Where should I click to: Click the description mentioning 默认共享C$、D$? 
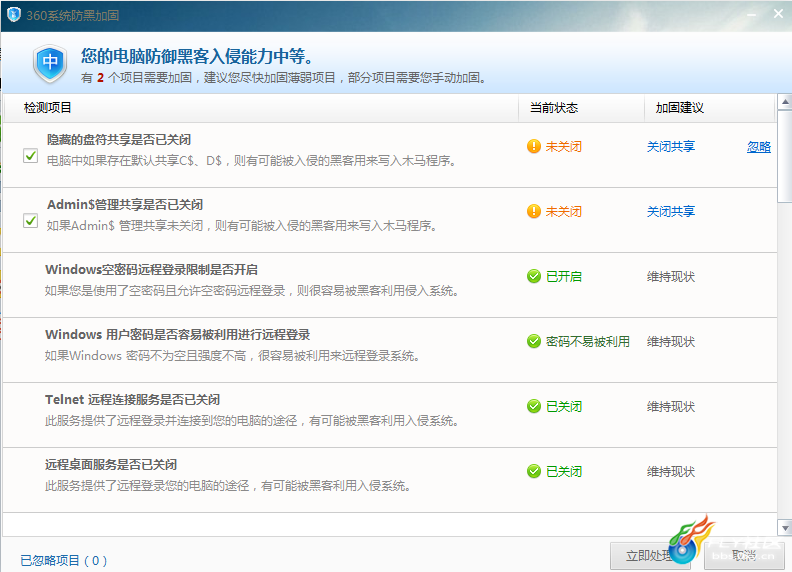252,161
